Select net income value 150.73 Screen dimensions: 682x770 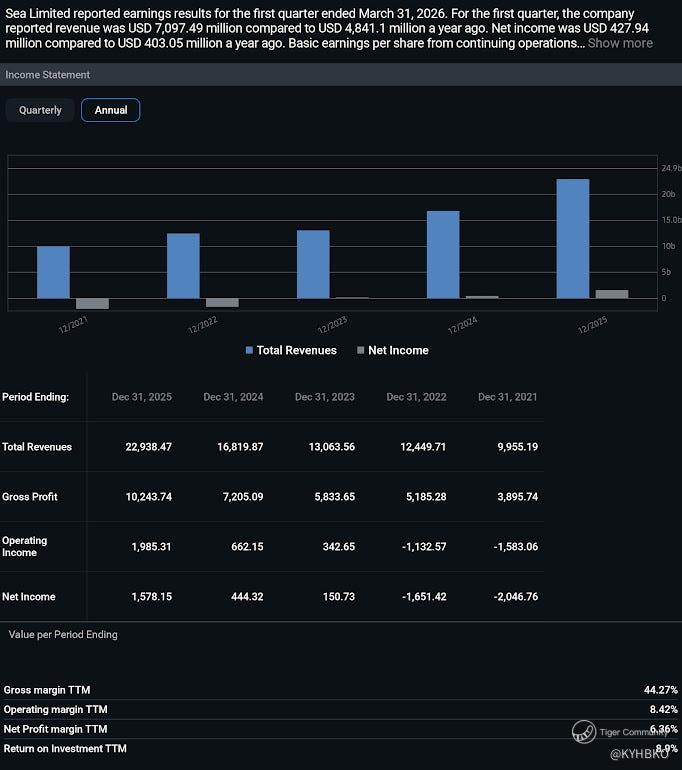[339, 597]
